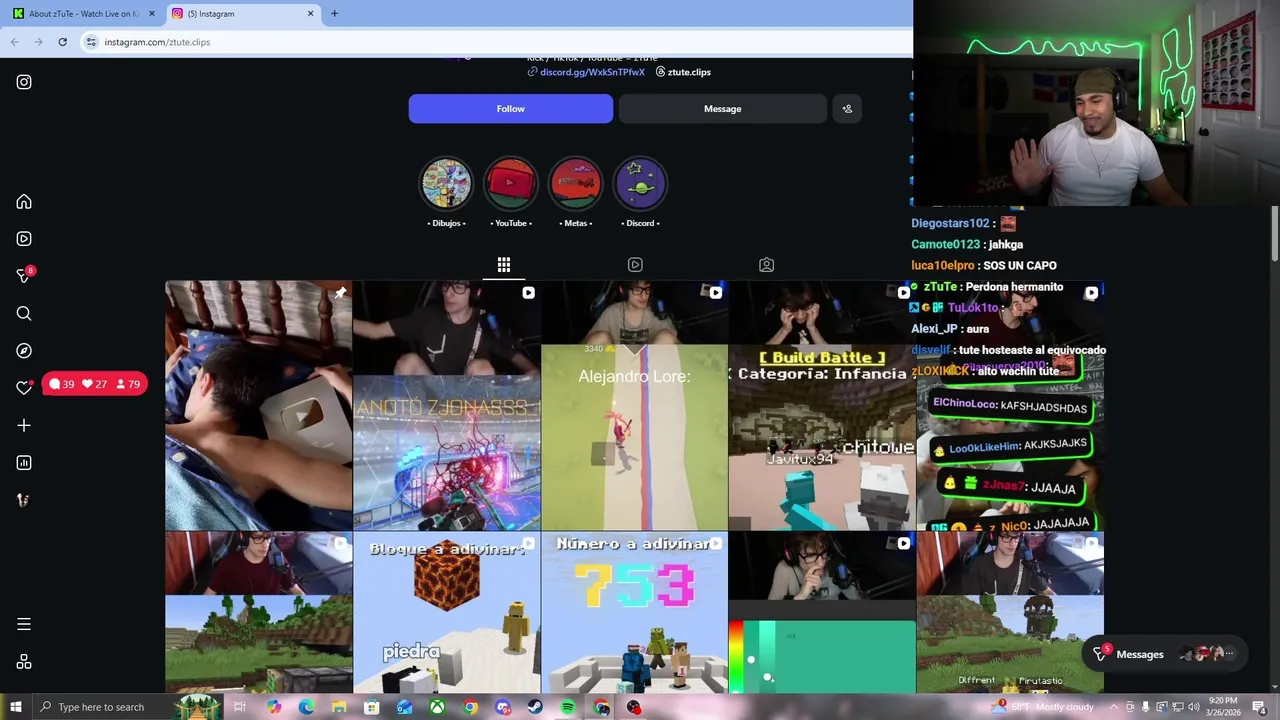Open Copilot from the taskbar
Screen dimensions: 1280x720
click(x=274, y=707)
